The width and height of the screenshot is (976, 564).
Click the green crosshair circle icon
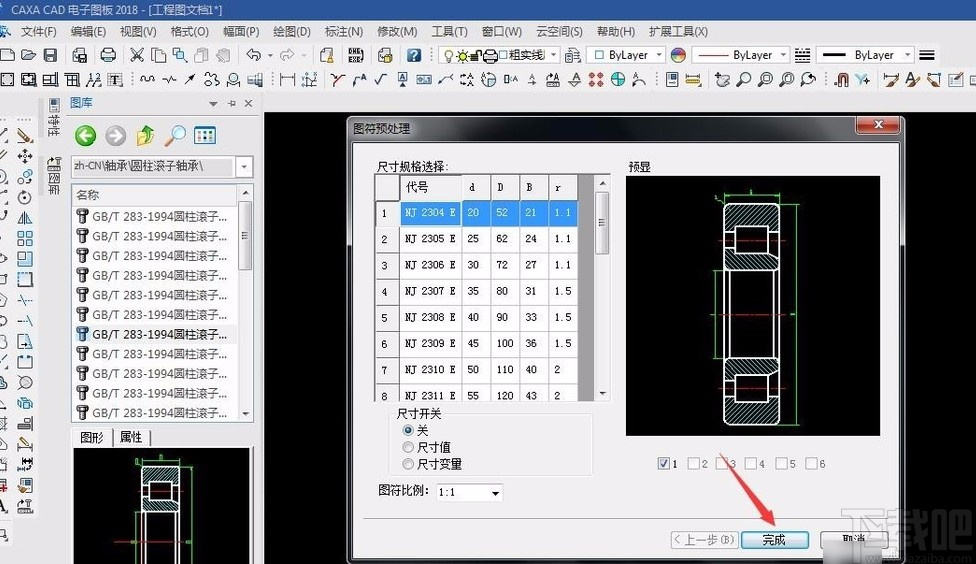(x=617, y=79)
